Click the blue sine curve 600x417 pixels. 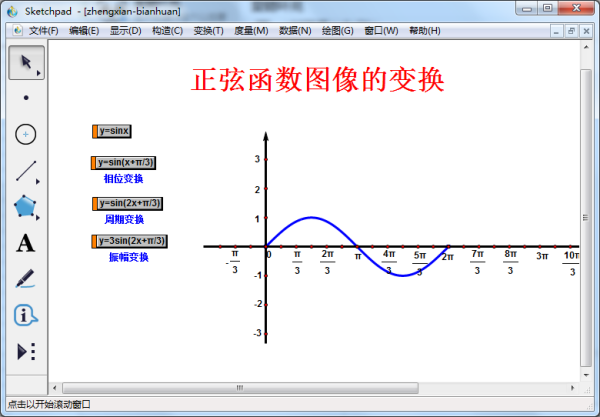pos(312,217)
